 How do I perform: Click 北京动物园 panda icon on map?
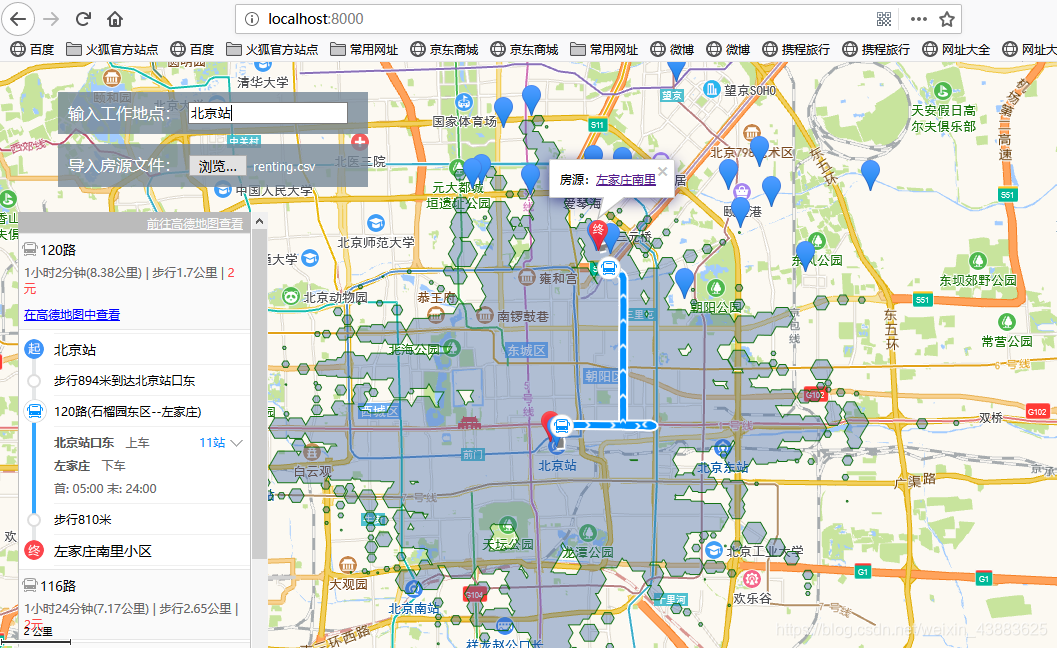[x=291, y=296]
